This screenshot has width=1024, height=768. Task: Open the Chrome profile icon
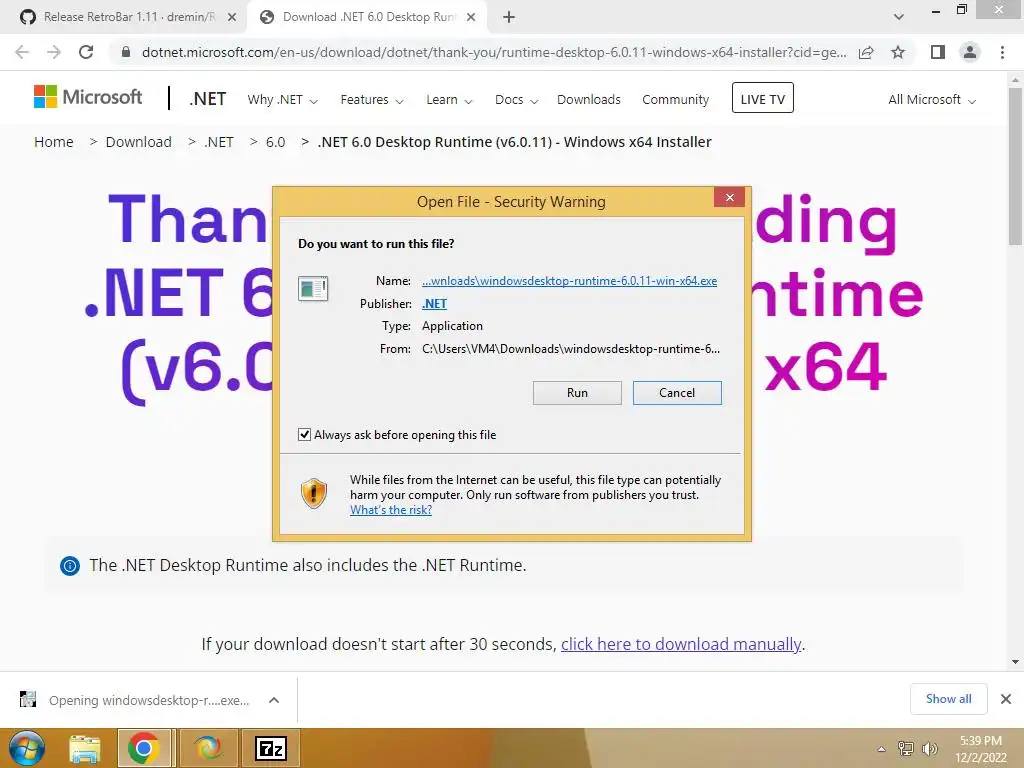(970, 52)
